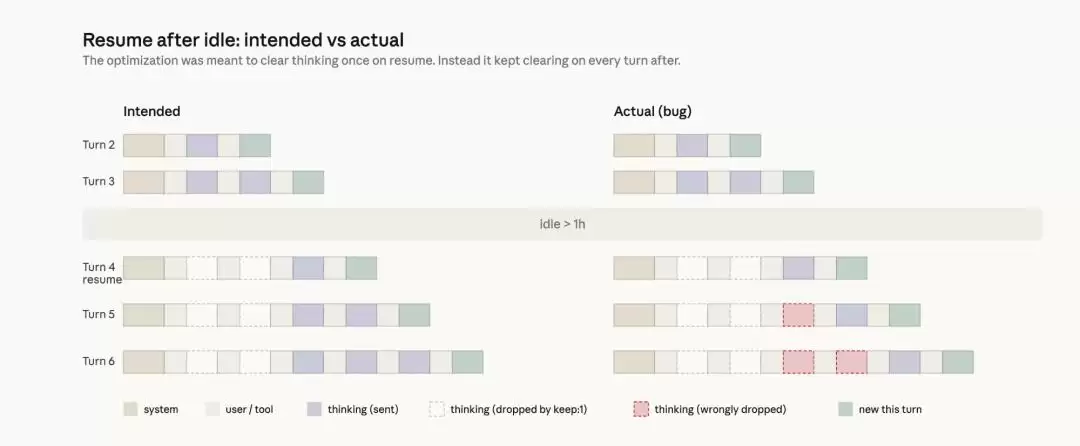Click the Actual (bug) column heading

click(x=654, y=111)
